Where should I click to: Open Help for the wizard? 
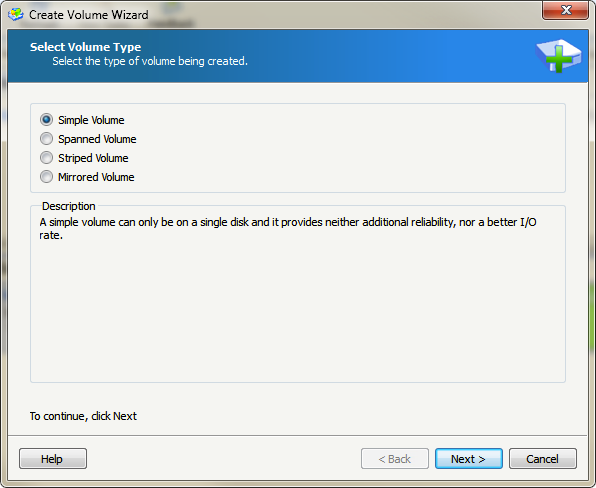coord(53,459)
